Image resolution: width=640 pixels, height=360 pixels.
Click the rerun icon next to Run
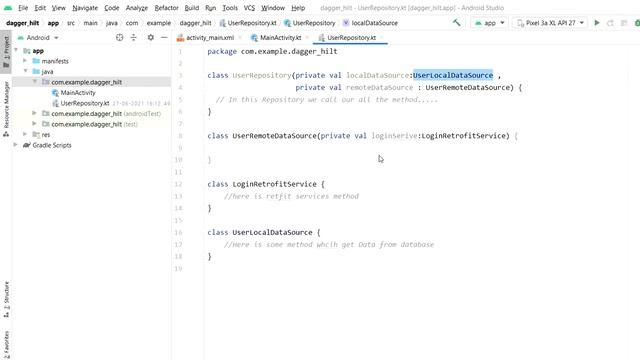[x=610, y=23]
